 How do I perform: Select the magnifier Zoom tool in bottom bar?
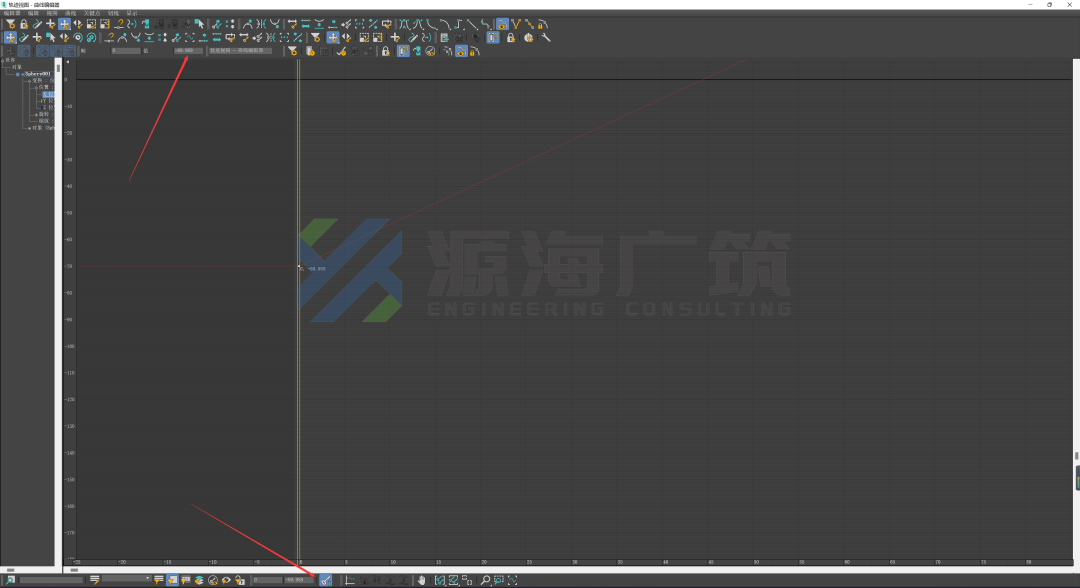(x=486, y=580)
